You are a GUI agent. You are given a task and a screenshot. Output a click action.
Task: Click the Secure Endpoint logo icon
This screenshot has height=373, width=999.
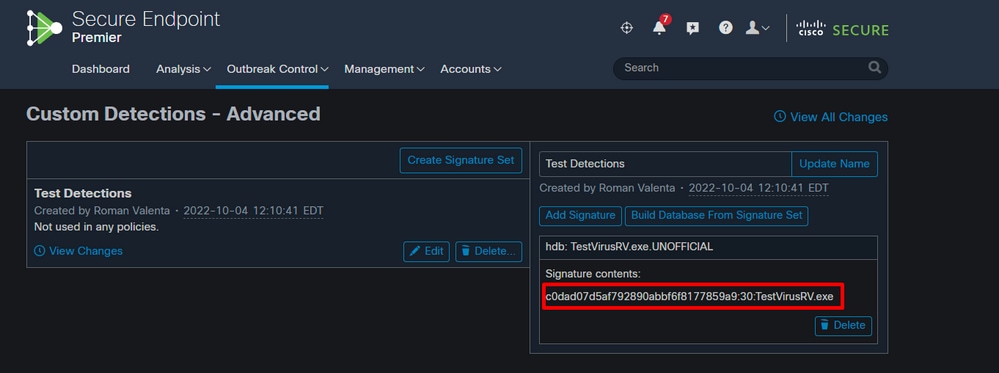[x=45, y=28]
